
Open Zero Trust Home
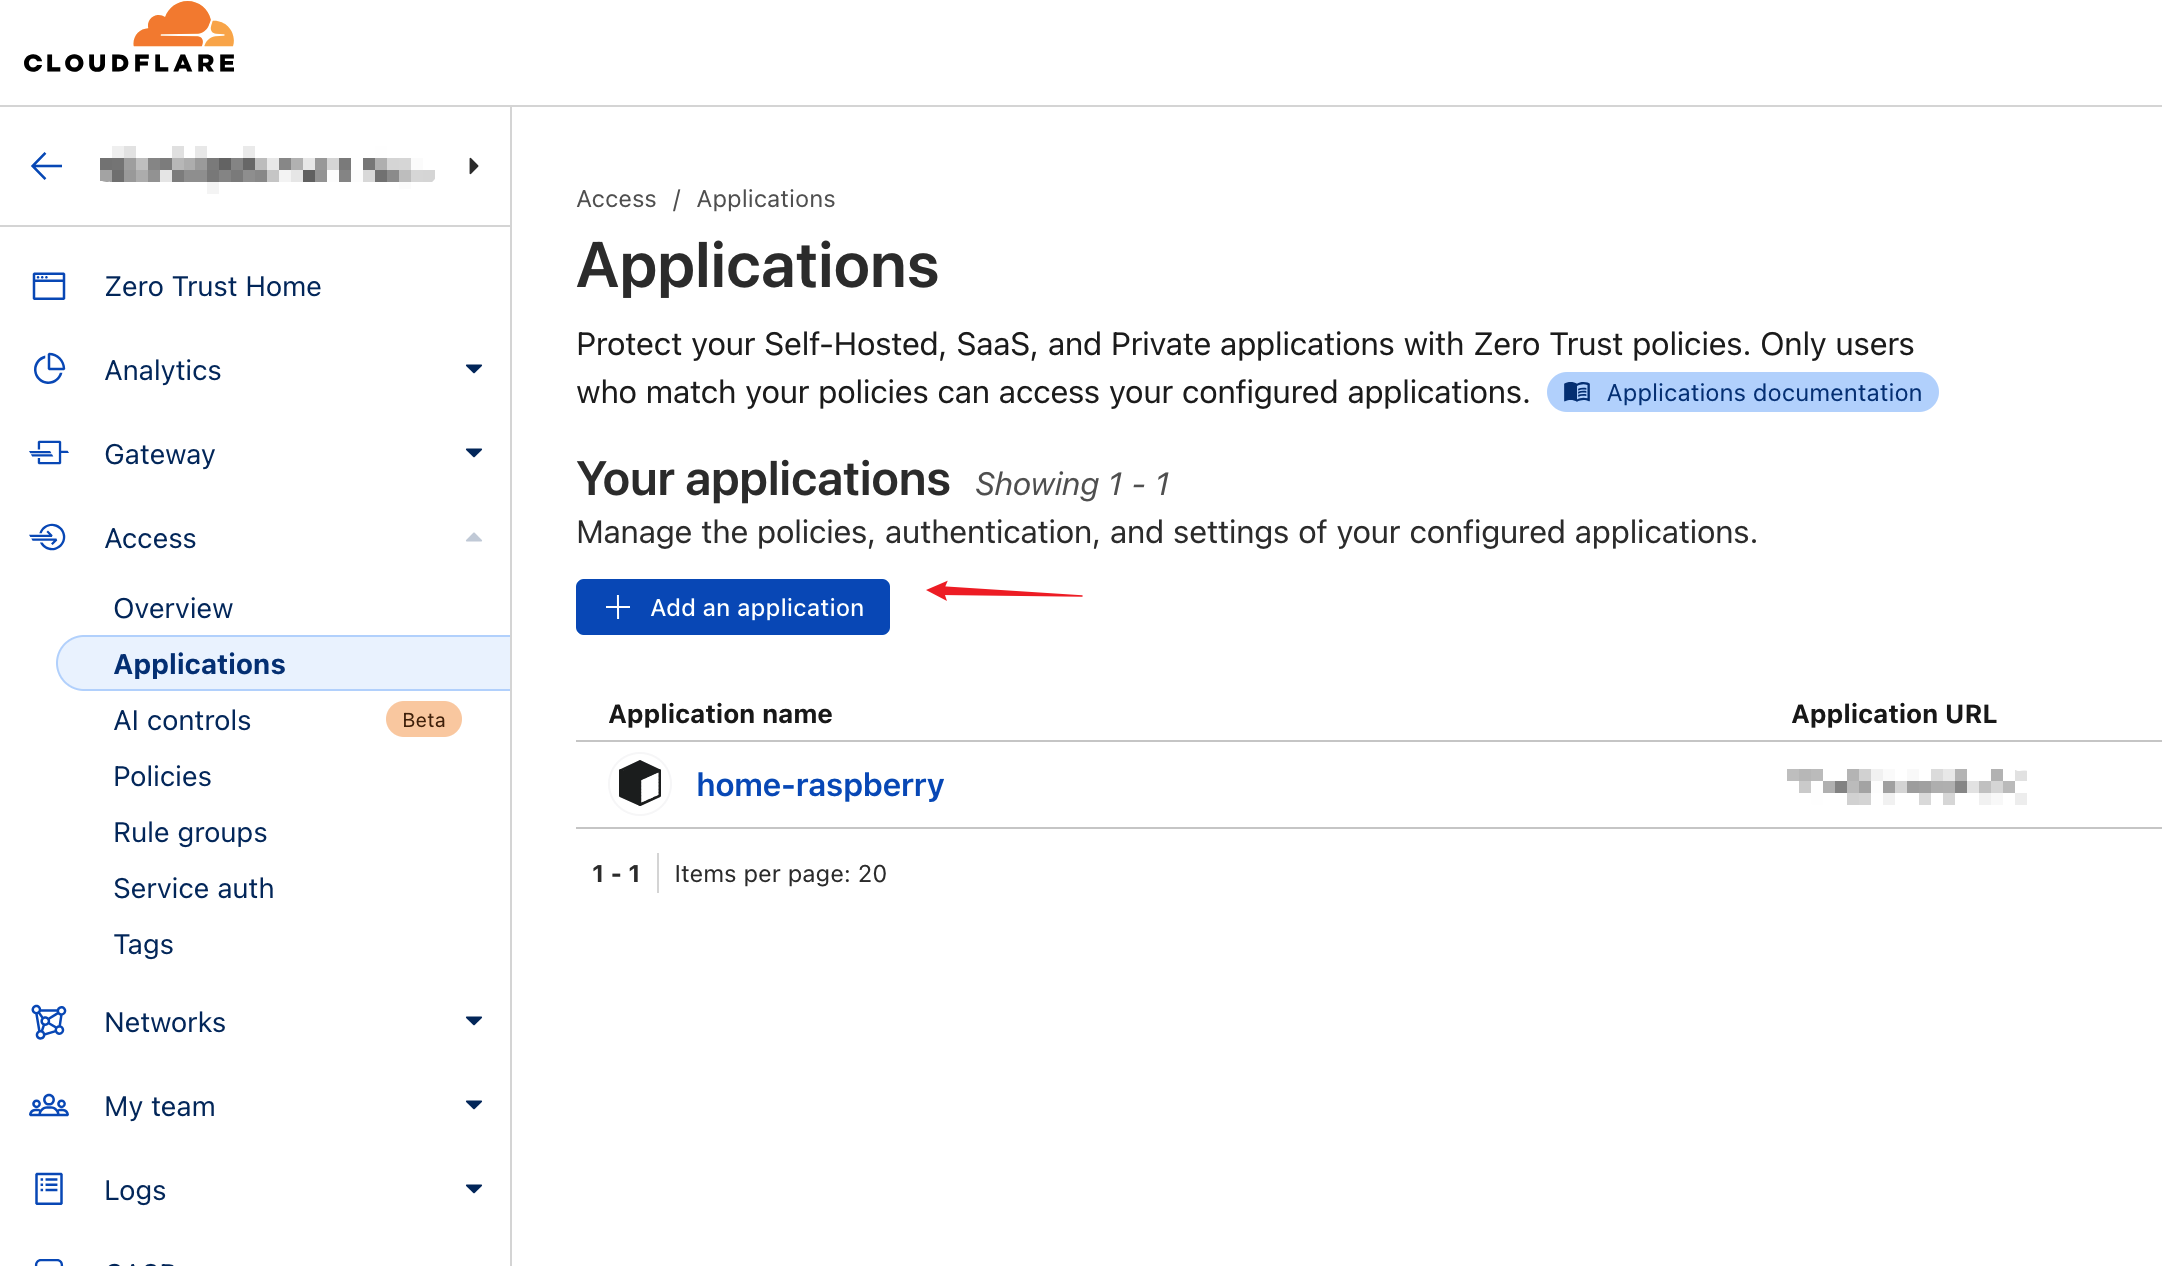coord(213,286)
